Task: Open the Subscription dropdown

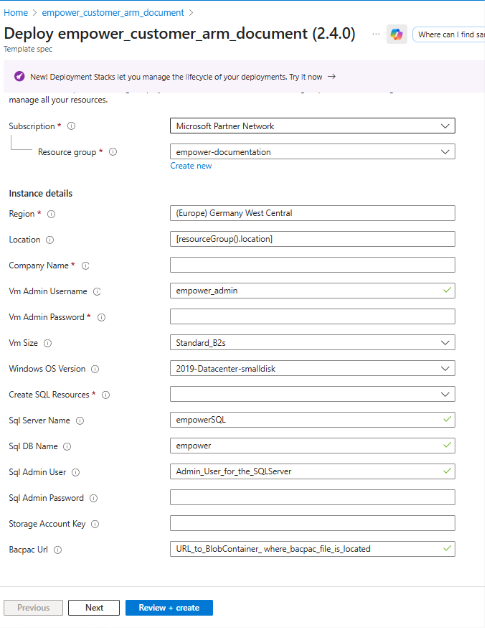Action: pyautogui.click(x=312, y=126)
